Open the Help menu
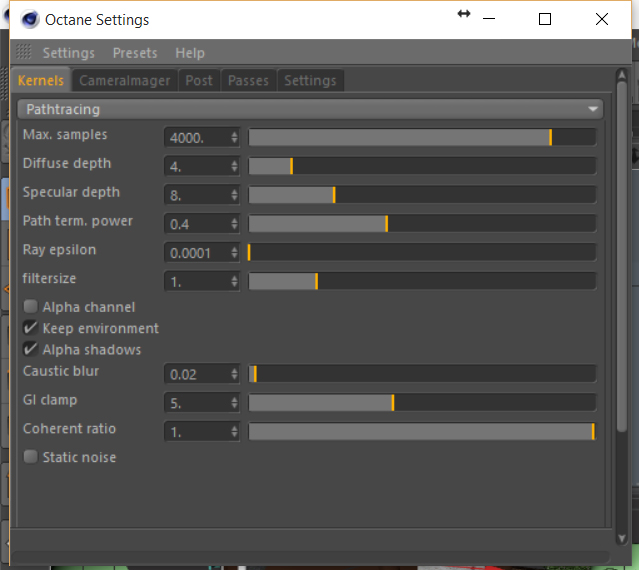The image size is (639, 570). 190,53
